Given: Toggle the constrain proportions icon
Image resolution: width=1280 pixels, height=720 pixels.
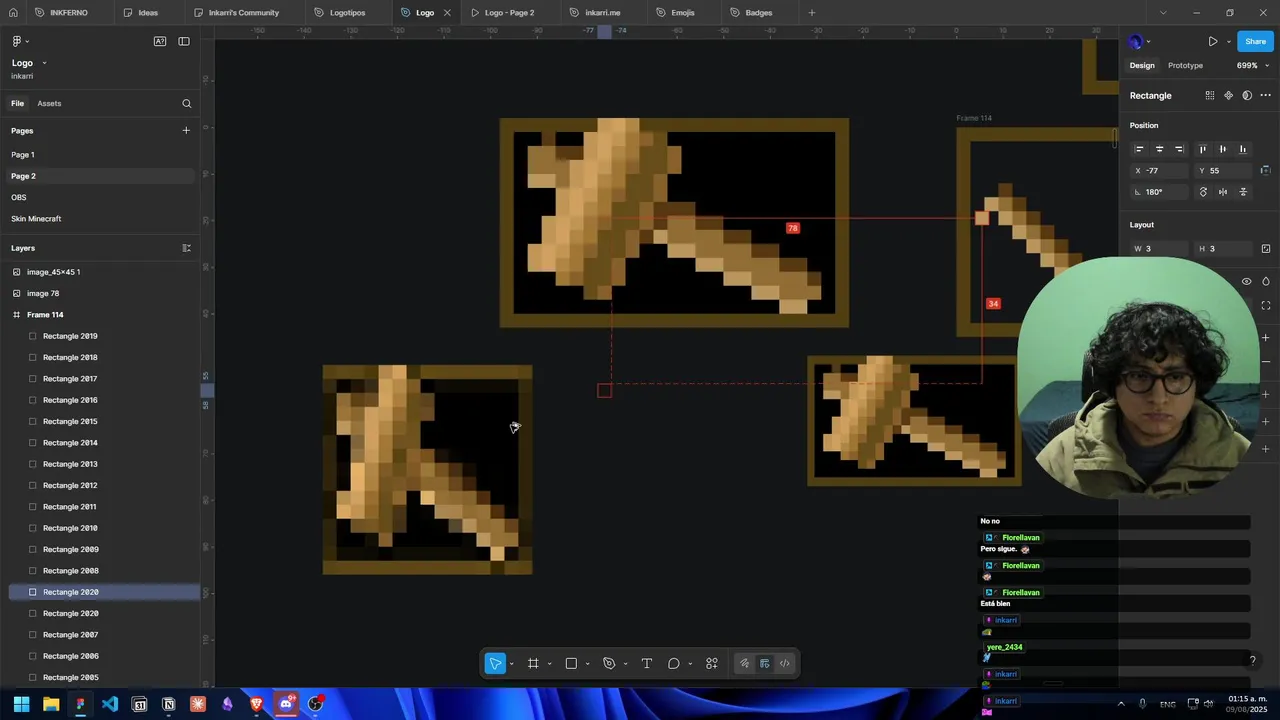Looking at the screenshot, I should [x=1266, y=248].
